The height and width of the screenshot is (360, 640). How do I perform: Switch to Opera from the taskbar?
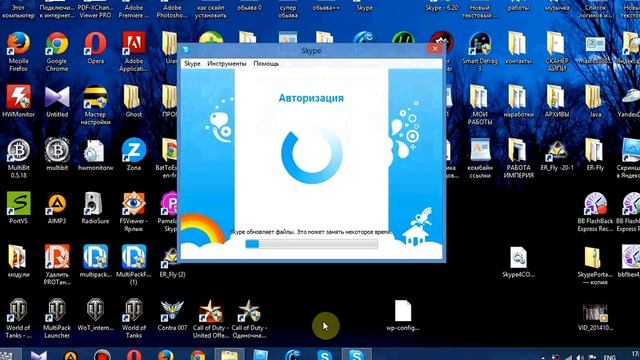pyautogui.click(x=134, y=355)
